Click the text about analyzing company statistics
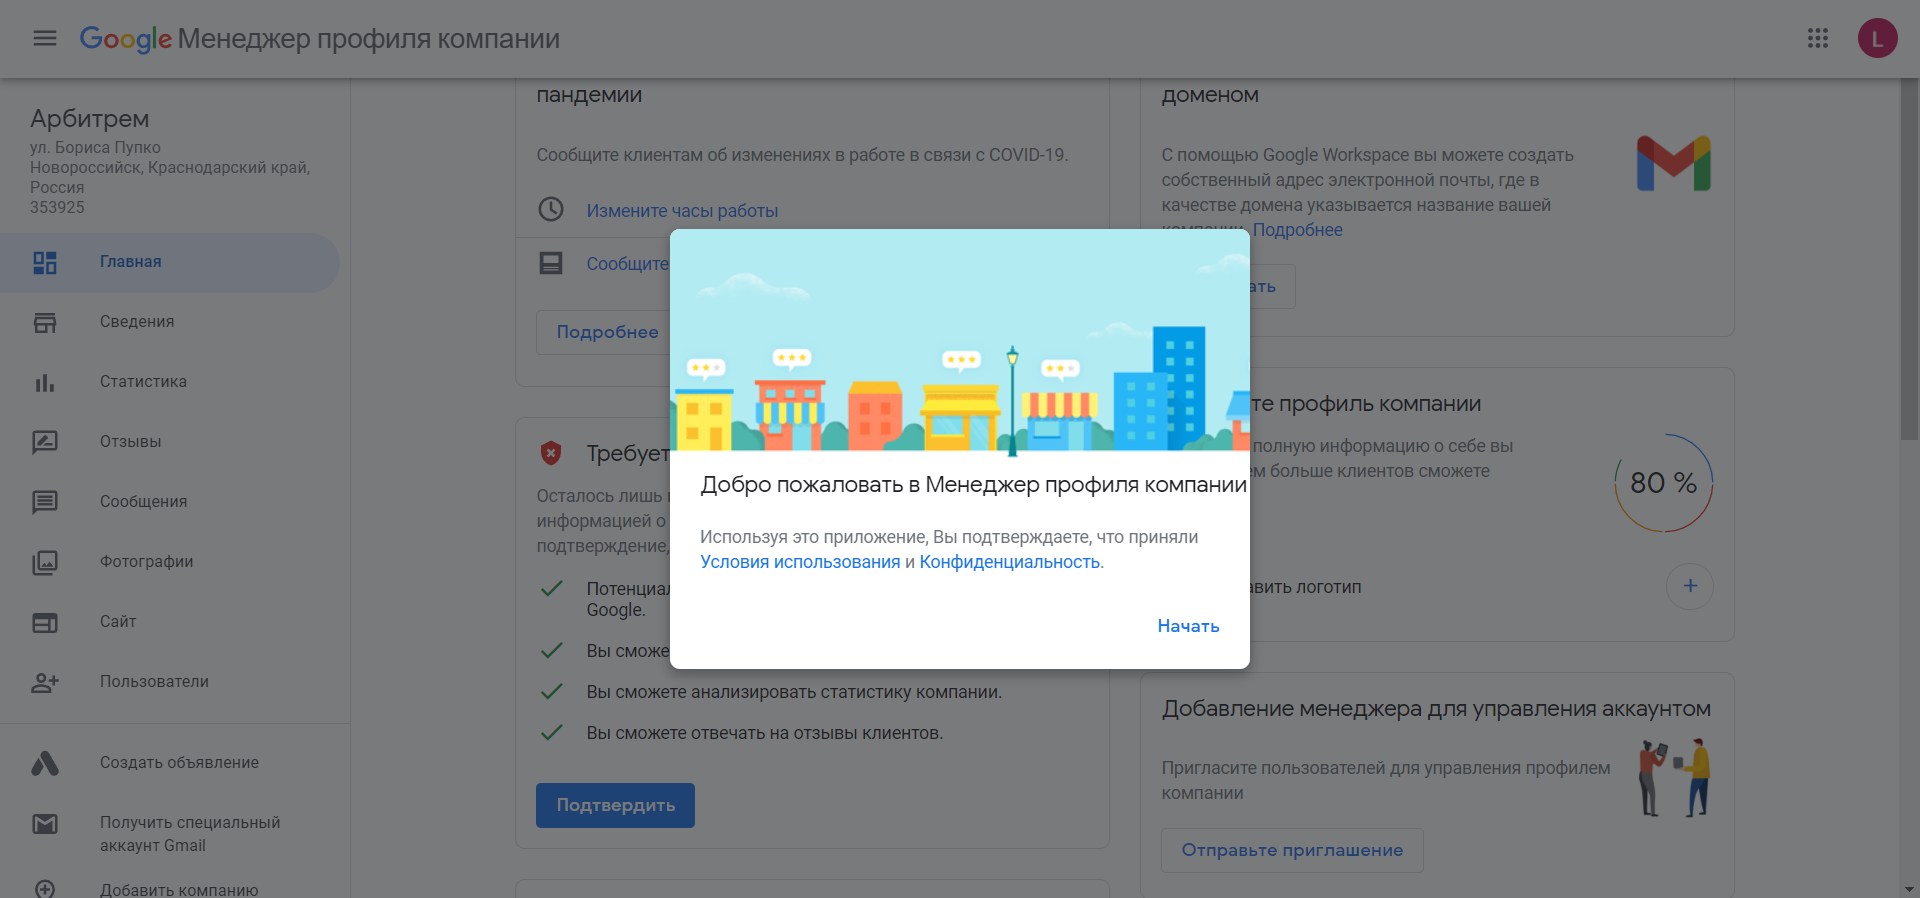The image size is (1920, 898). (x=794, y=692)
